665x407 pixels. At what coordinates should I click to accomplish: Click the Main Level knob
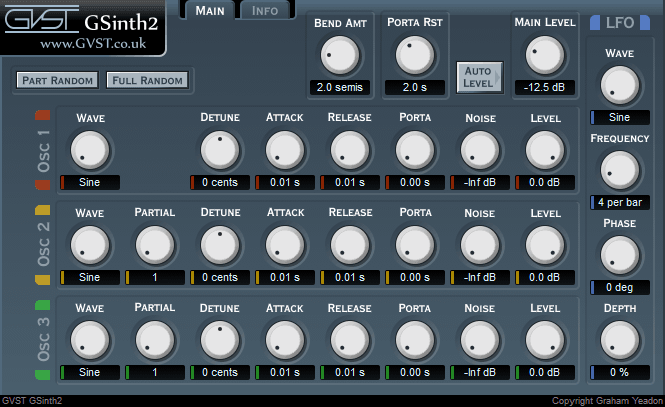pyautogui.click(x=545, y=56)
